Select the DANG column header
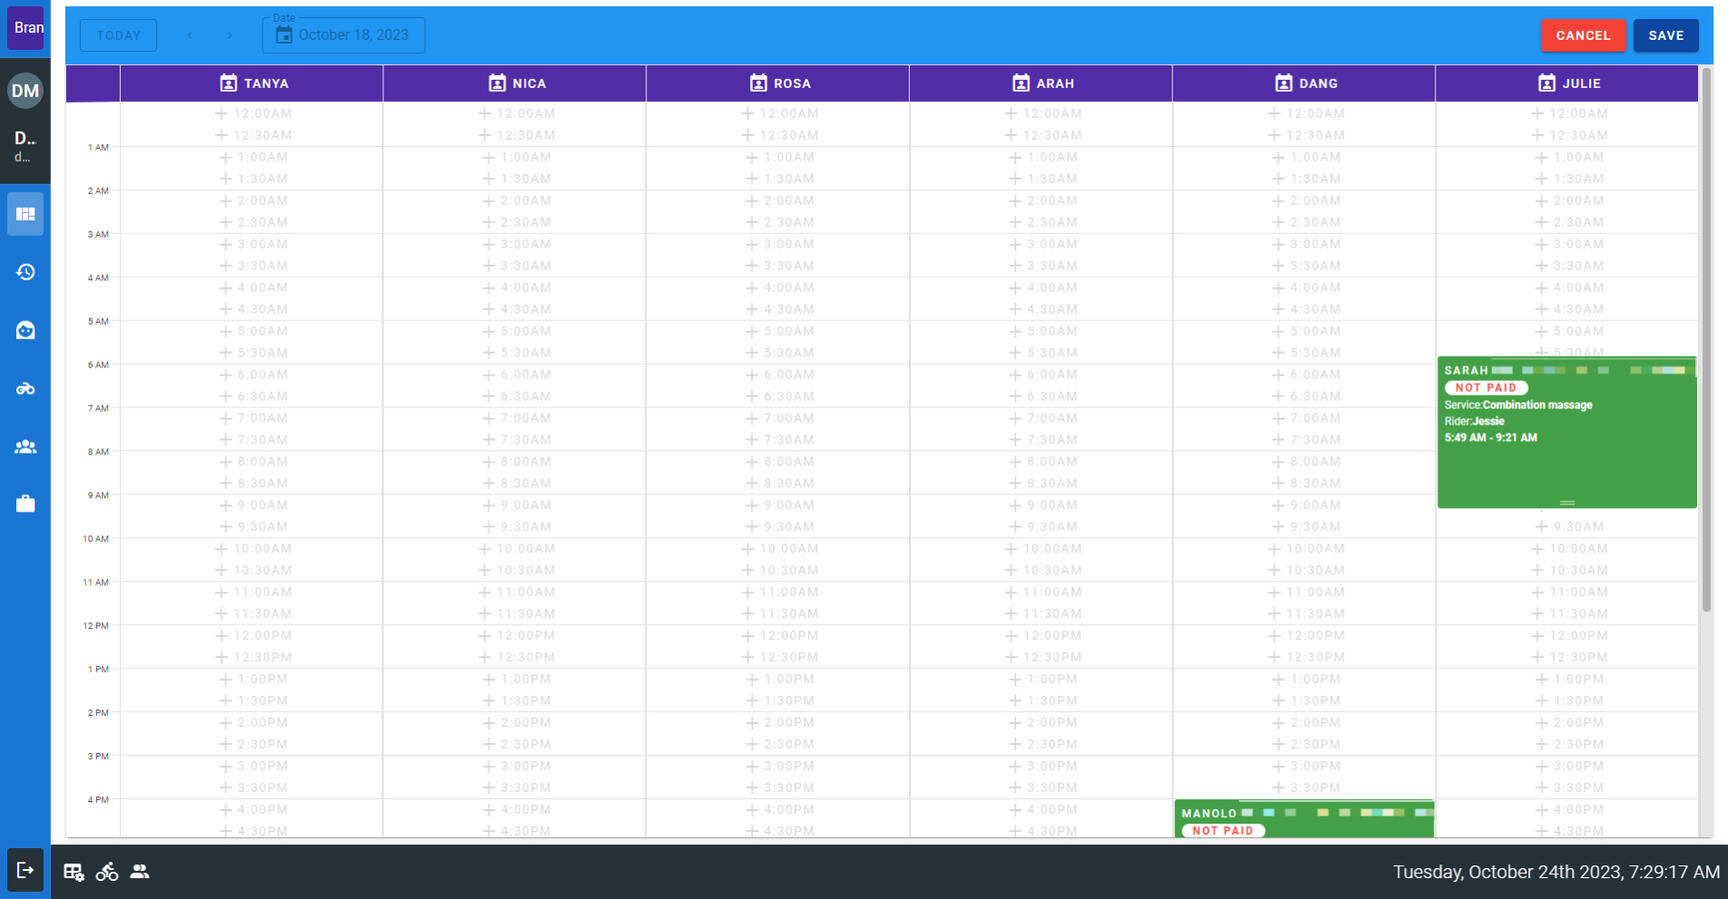Viewport: 1728px width, 899px height. coord(1305,83)
